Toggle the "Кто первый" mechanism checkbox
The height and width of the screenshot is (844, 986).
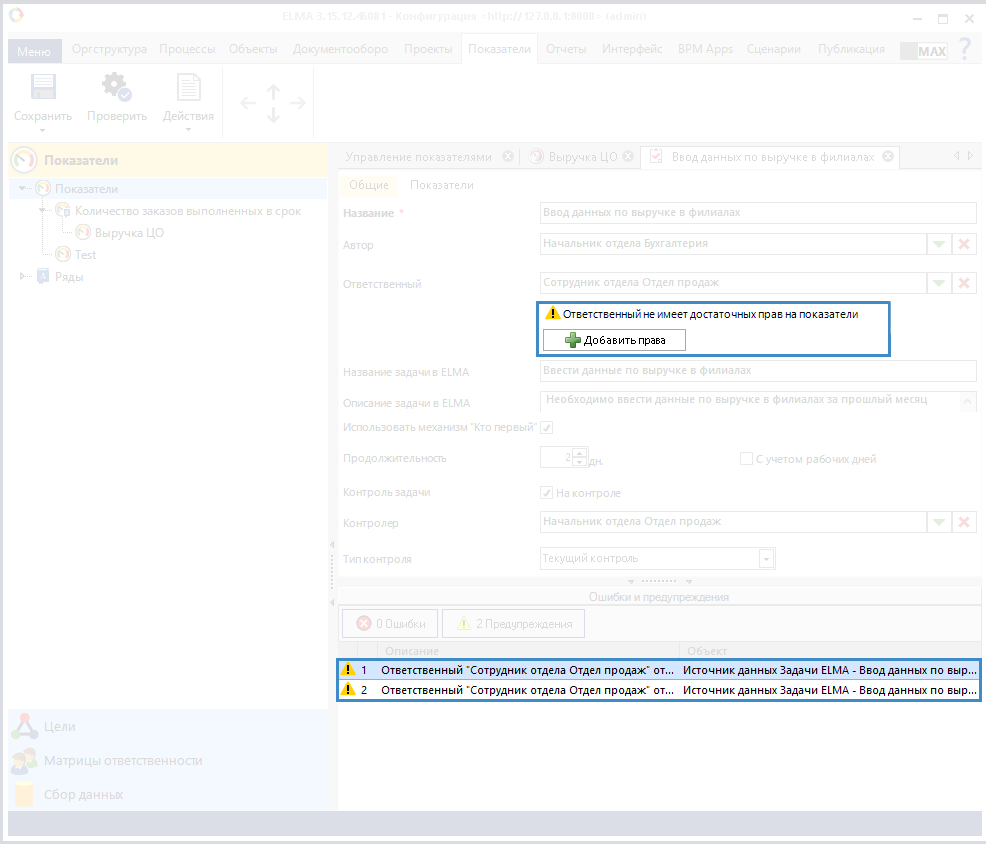click(x=547, y=428)
